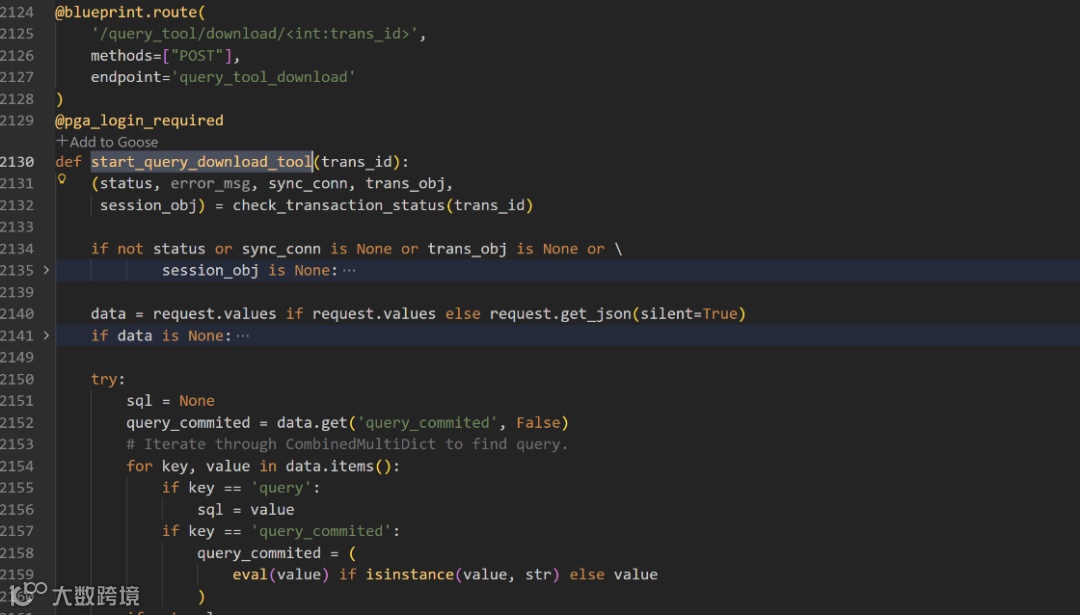Click 'query_tool_download' endpoint string
This screenshot has width=1080, height=615.
(263, 77)
